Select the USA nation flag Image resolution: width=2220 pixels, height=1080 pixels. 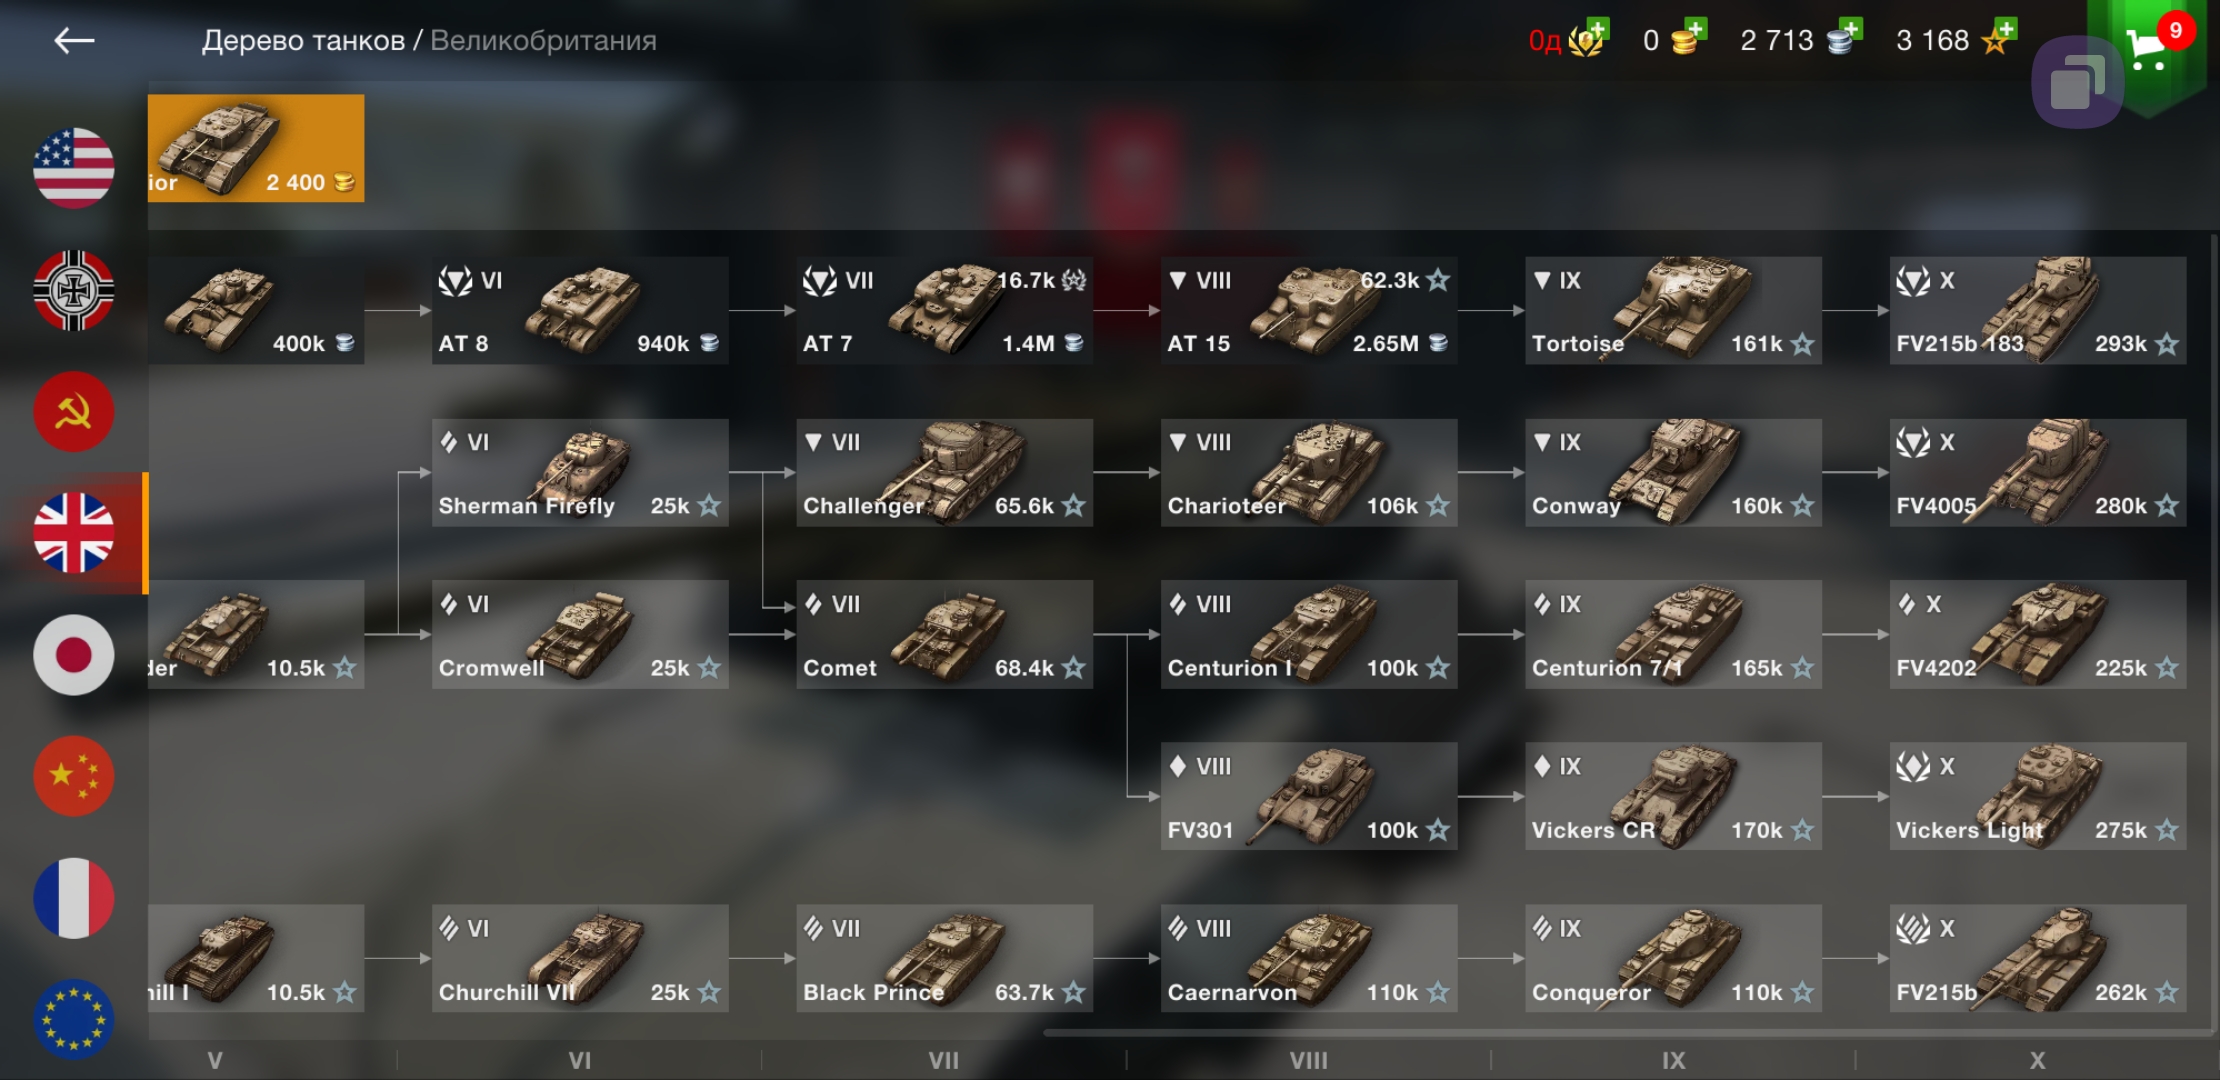74,168
